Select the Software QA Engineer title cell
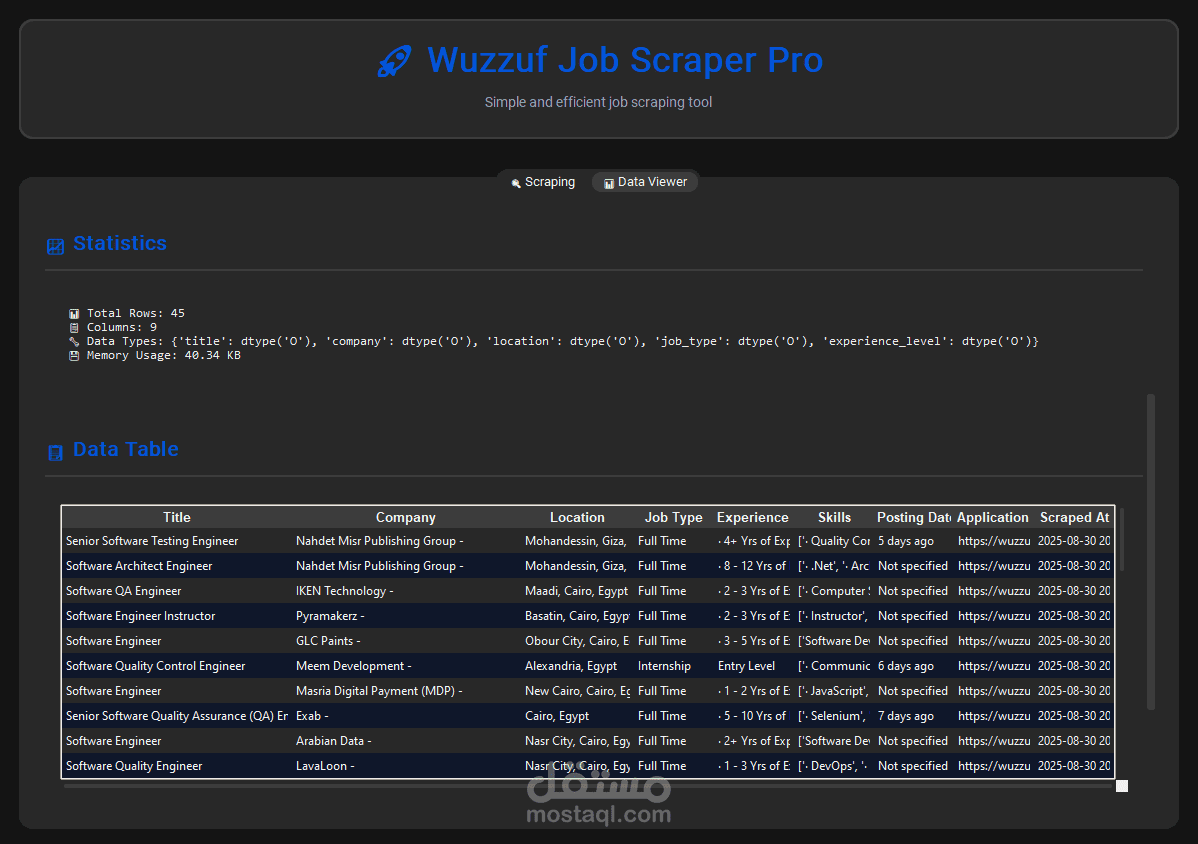 coord(176,591)
